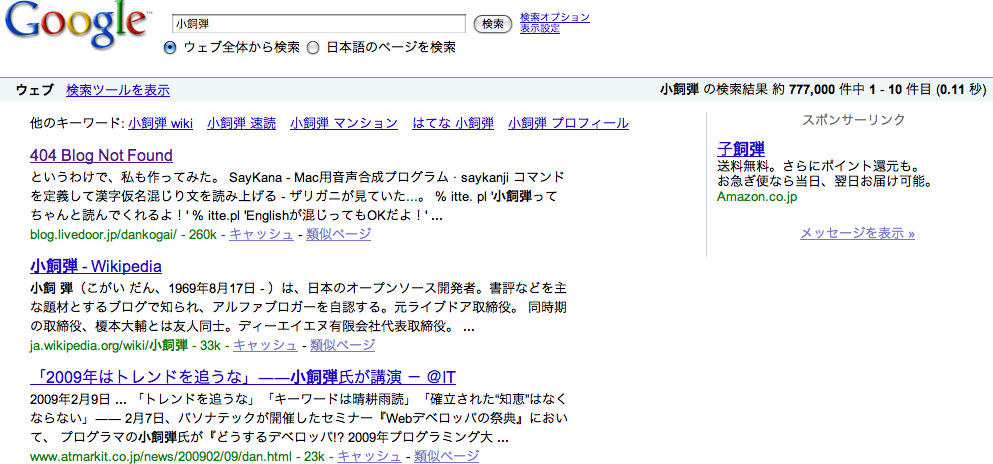Open related keyword 小飼弾 プロフィール

point(568,123)
